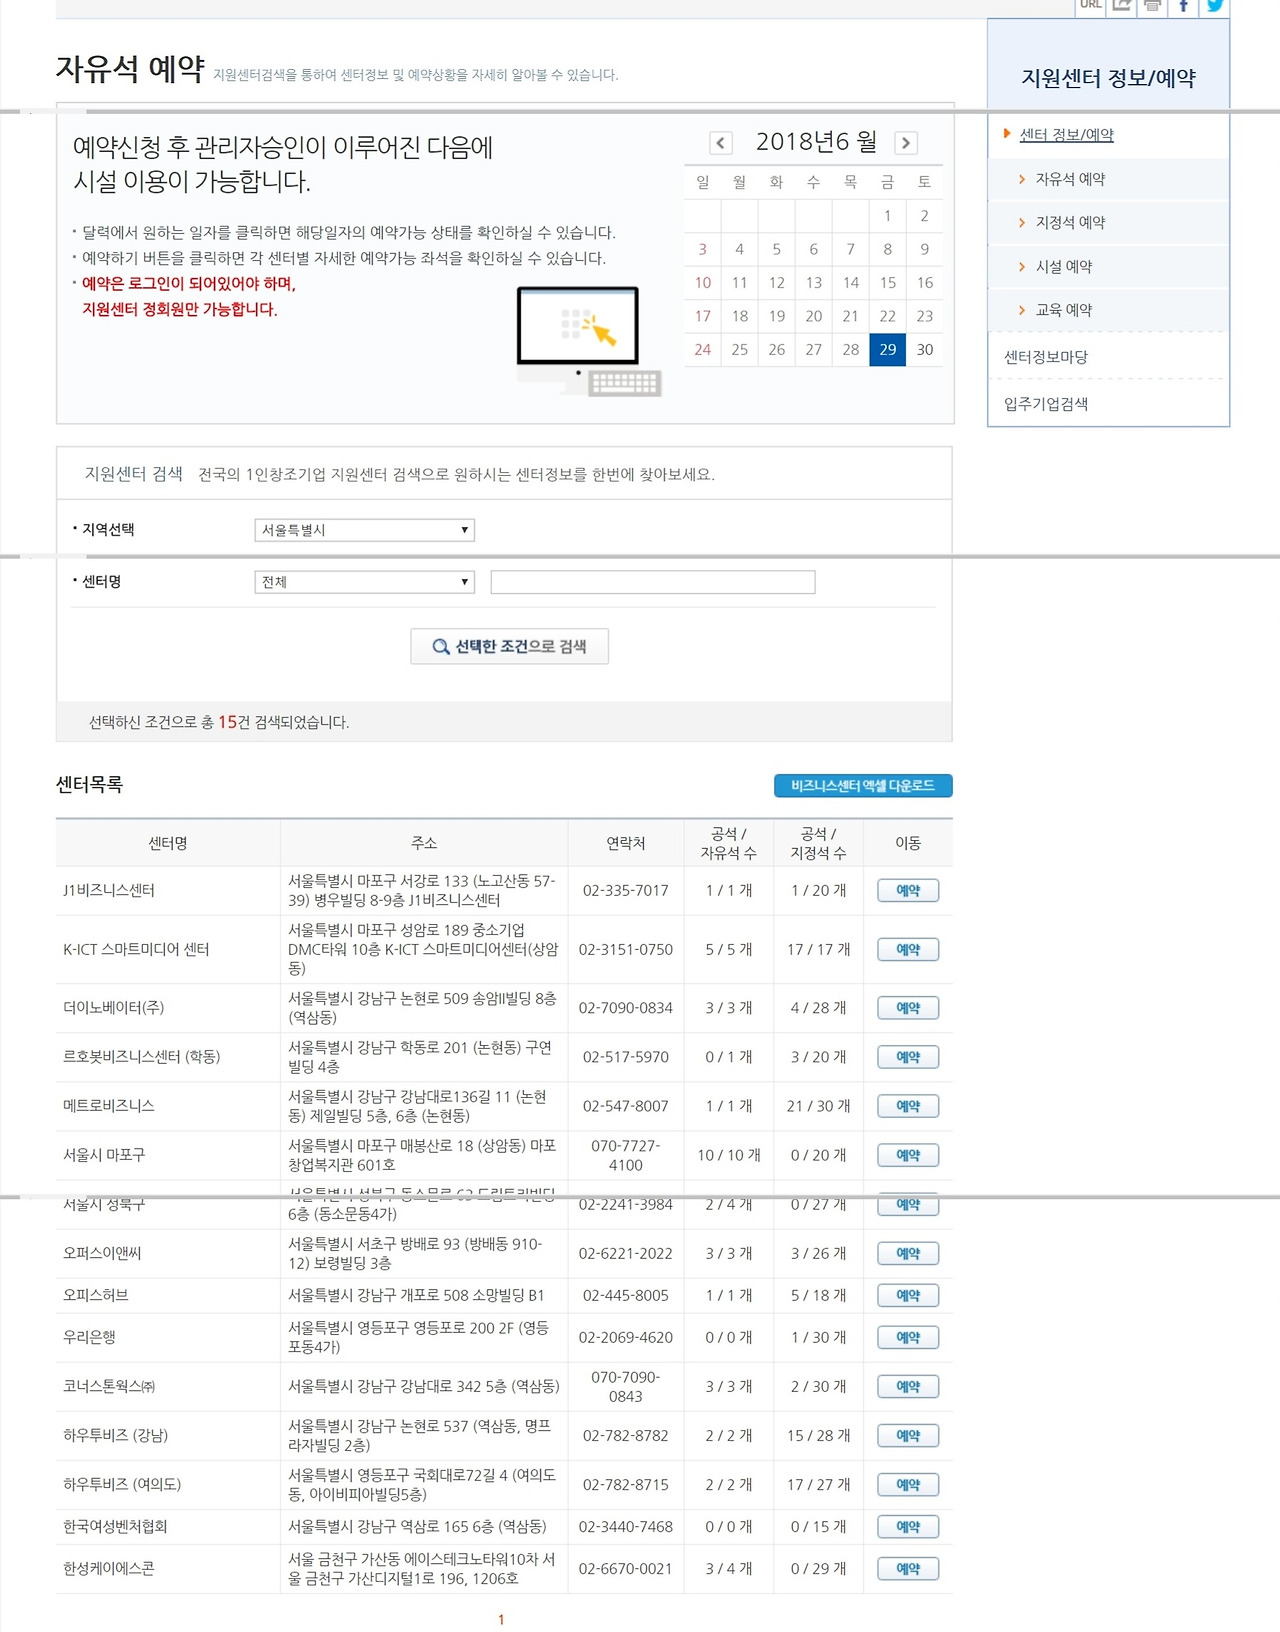Select June 20 on calendar
The image size is (1280, 1632).
(814, 316)
